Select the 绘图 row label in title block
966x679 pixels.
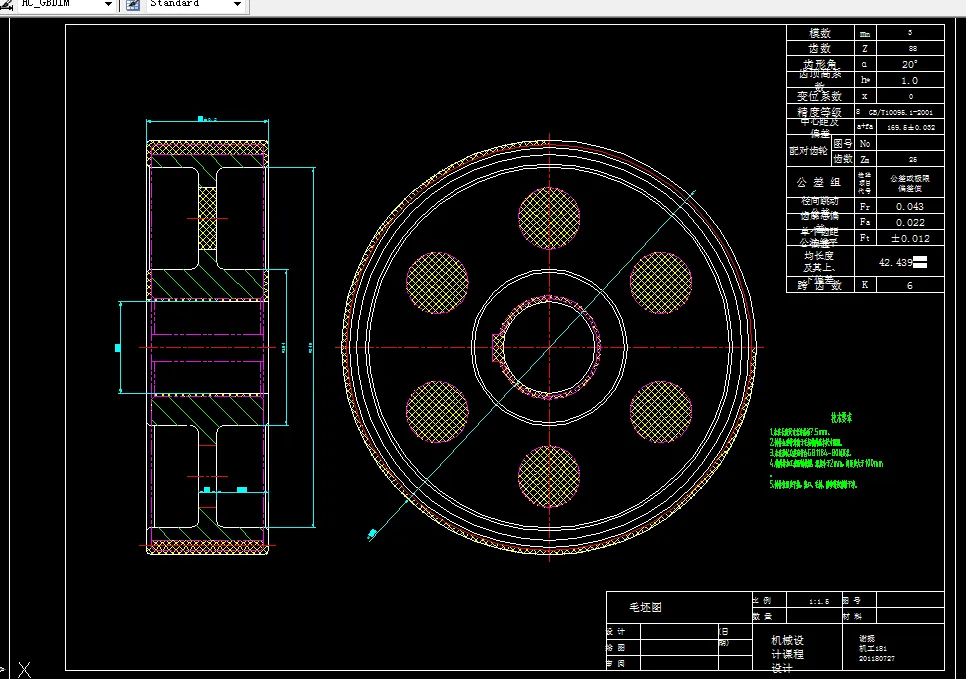(x=615, y=648)
